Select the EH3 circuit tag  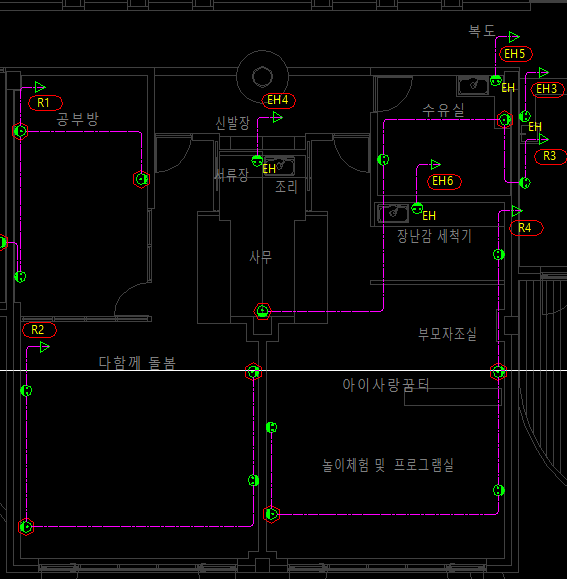pos(547,89)
